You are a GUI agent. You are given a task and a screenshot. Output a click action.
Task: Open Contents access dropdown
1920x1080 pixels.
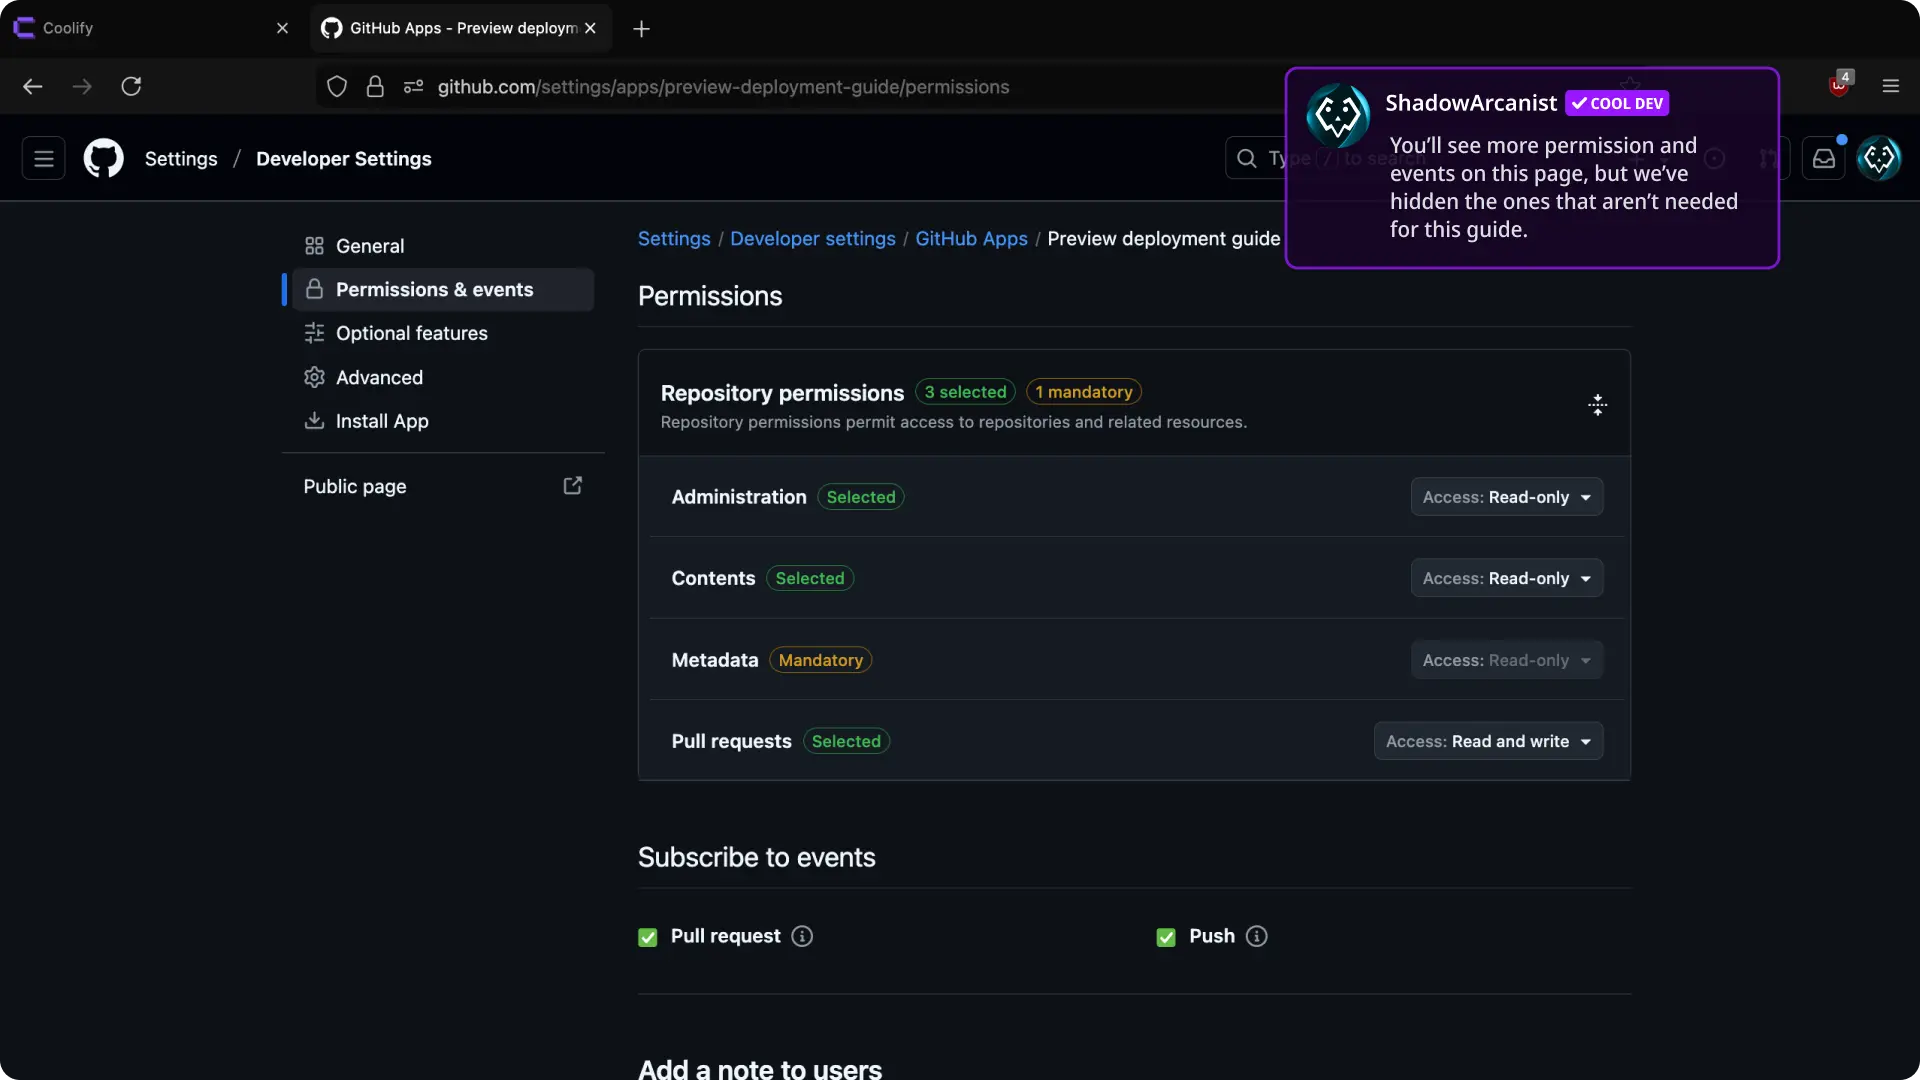1506,578
